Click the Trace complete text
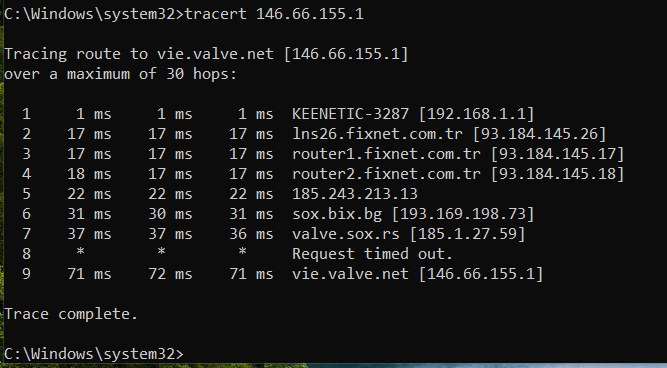The height and width of the screenshot is (368, 667). click(x=71, y=314)
